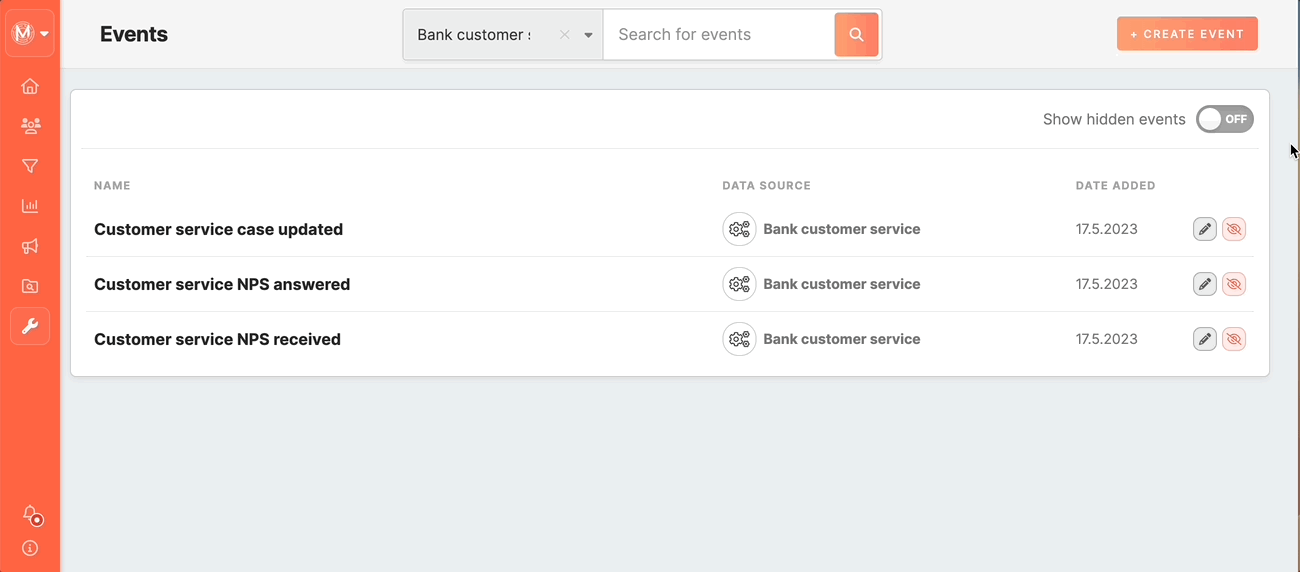Open the Home icon in sidebar

tap(30, 86)
